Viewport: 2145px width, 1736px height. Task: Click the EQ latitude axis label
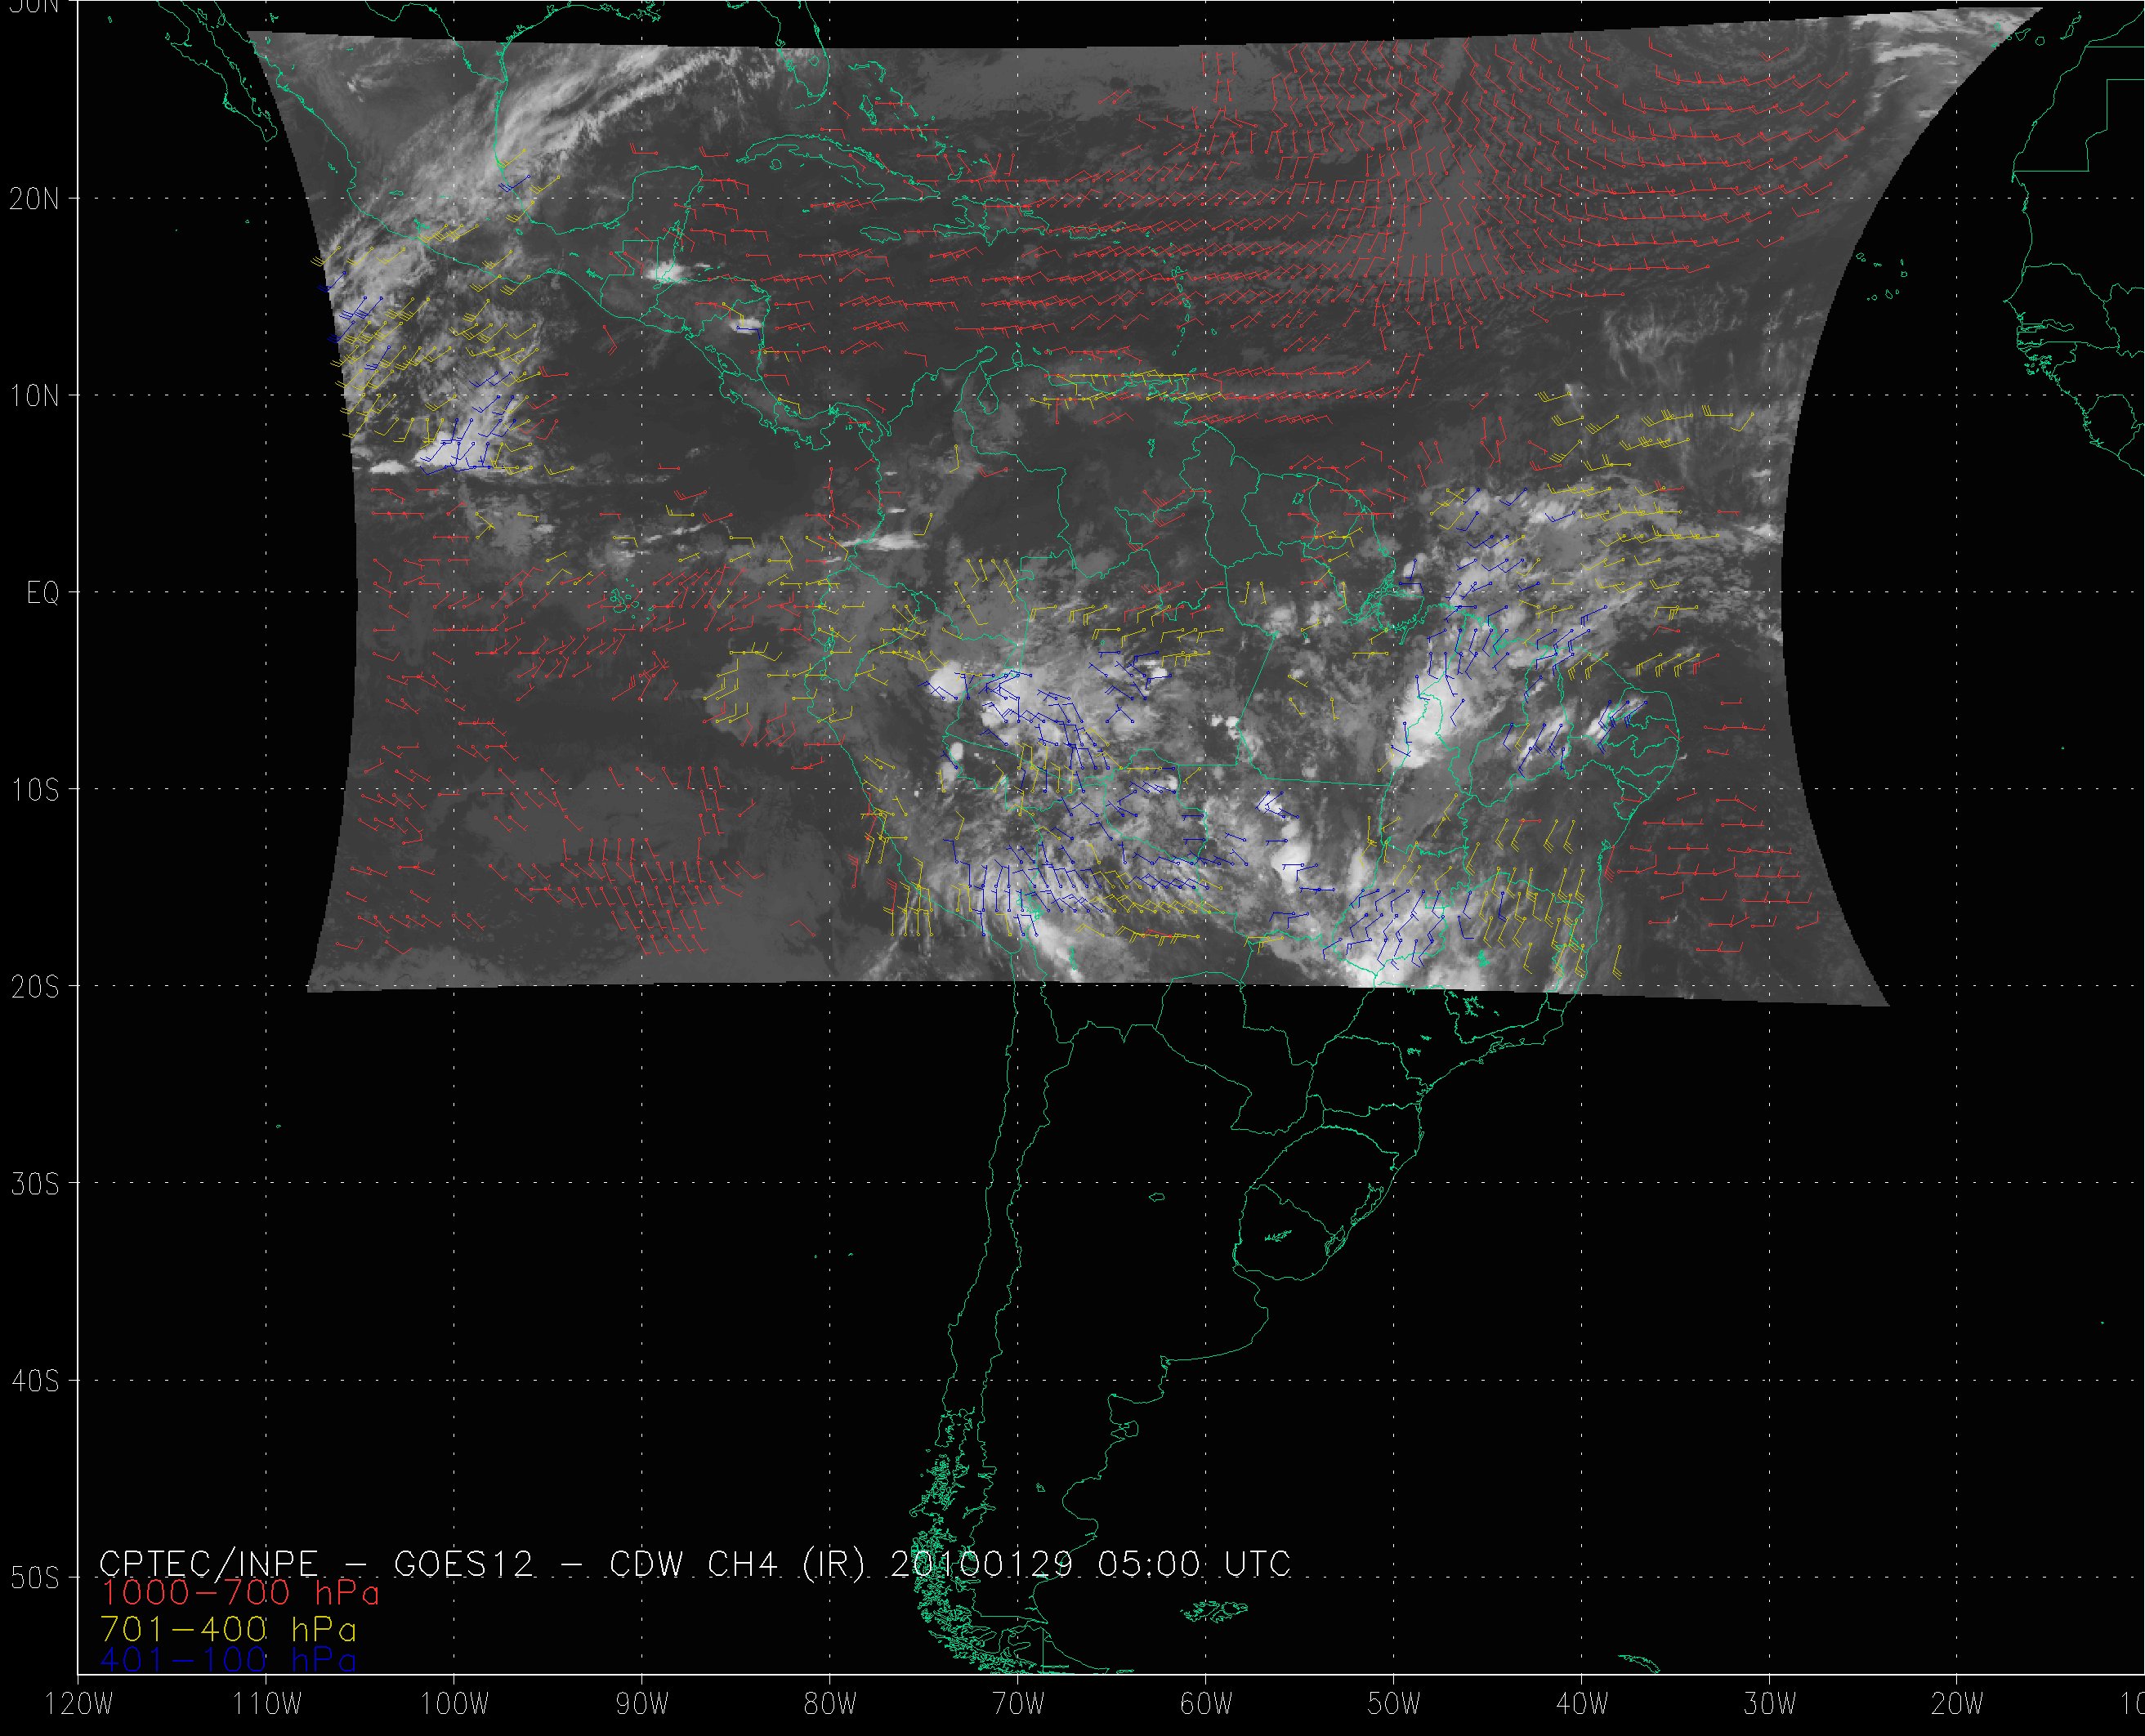coord(43,593)
